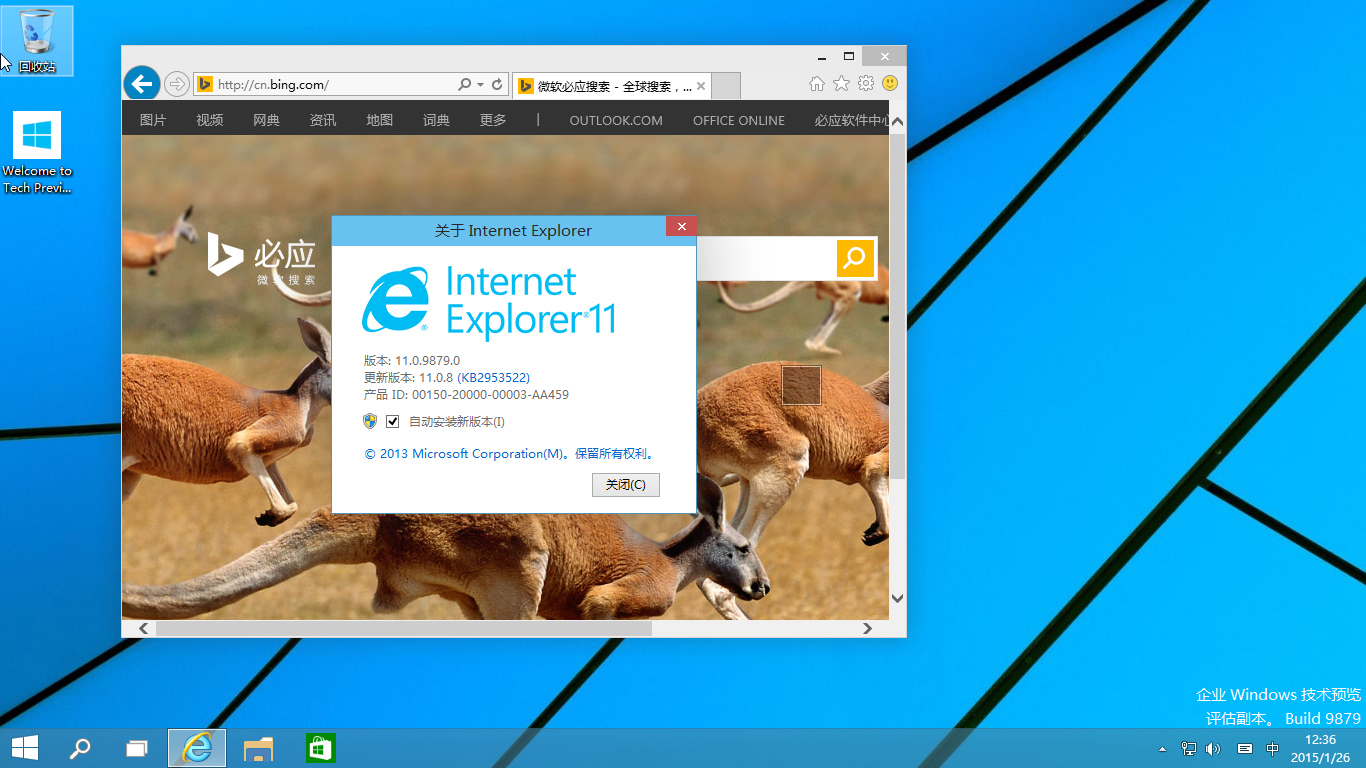
Task: Click the network tray icon
Action: pos(1189,748)
